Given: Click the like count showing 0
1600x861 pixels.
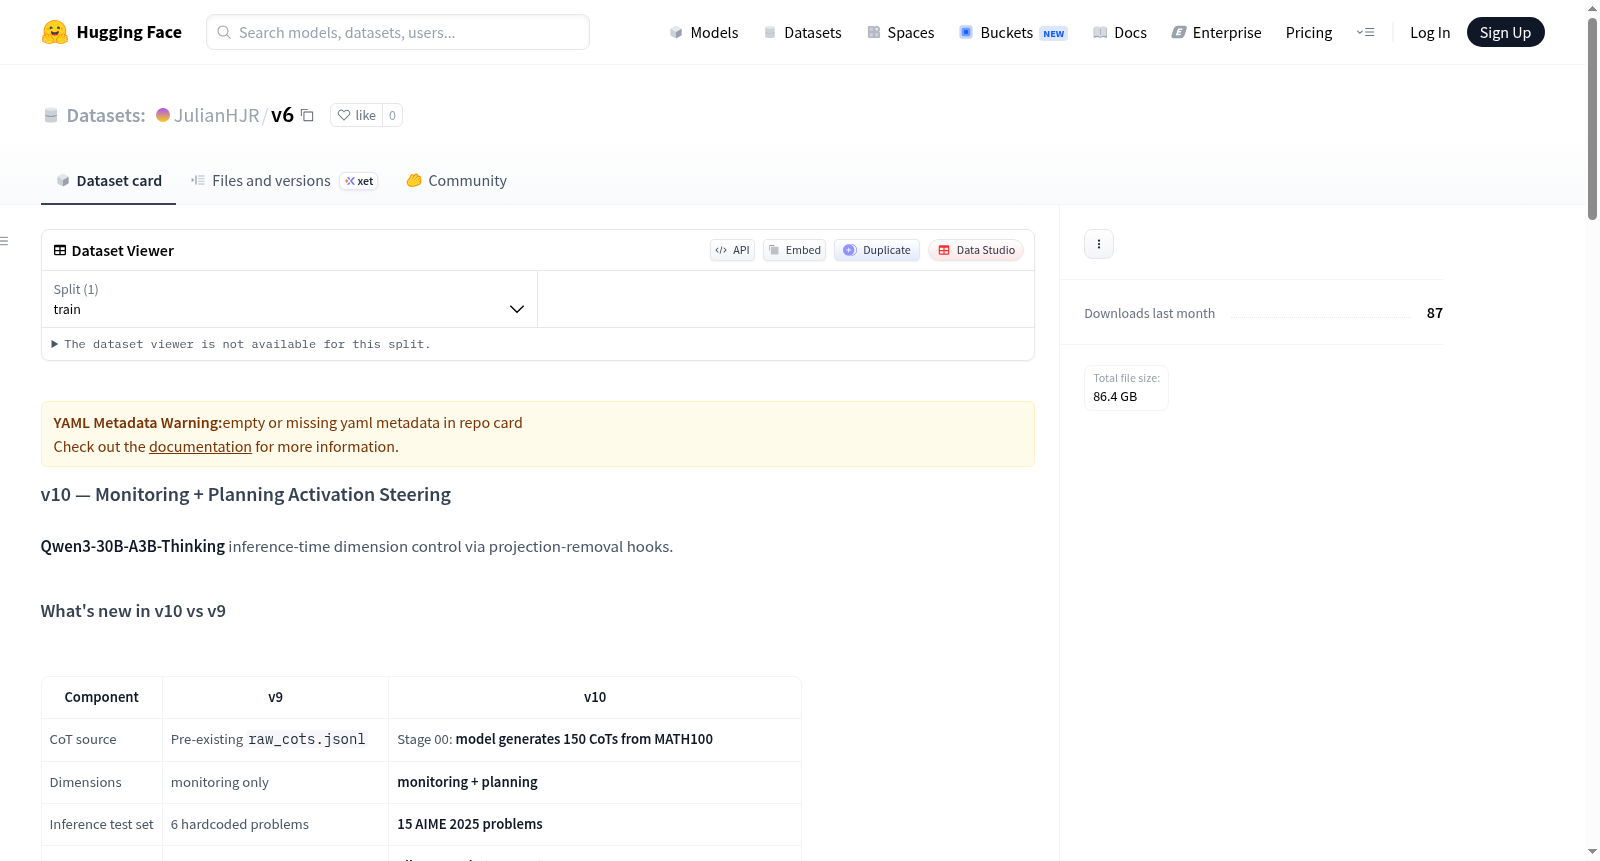Looking at the screenshot, I should coord(392,115).
